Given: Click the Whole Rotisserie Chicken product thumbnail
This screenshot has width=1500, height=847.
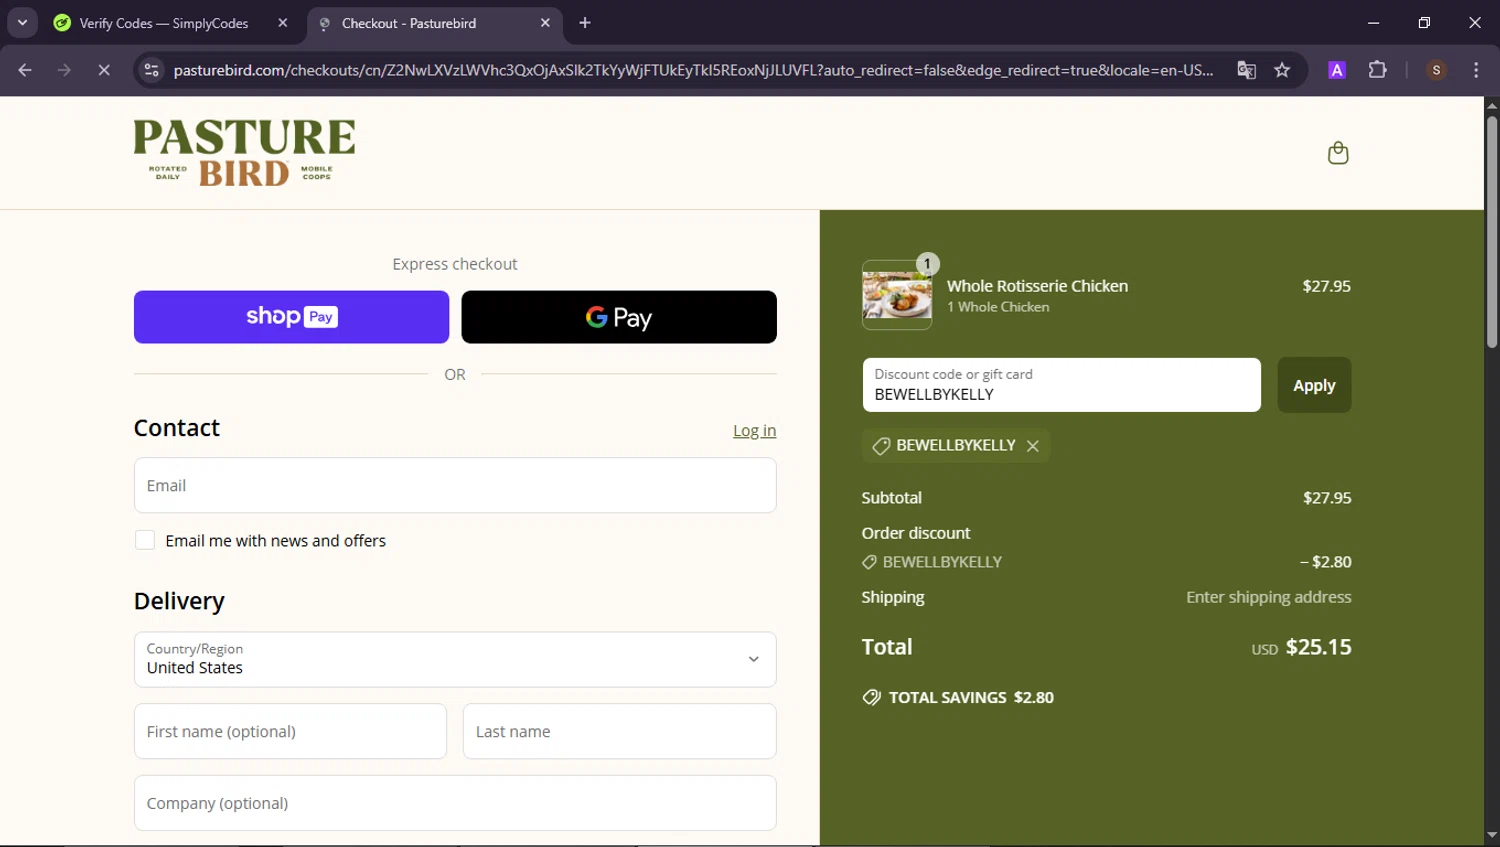Looking at the screenshot, I should pos(897,295).
